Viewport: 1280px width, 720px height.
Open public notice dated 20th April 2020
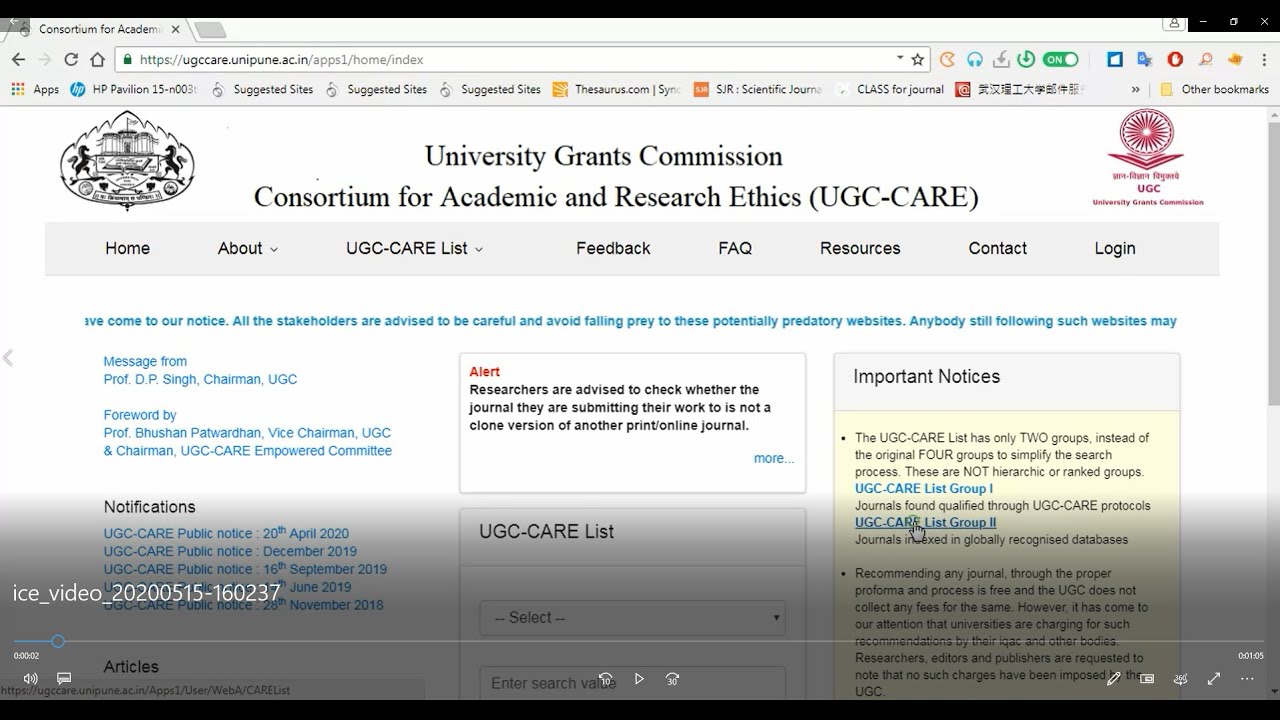(226, 533)
